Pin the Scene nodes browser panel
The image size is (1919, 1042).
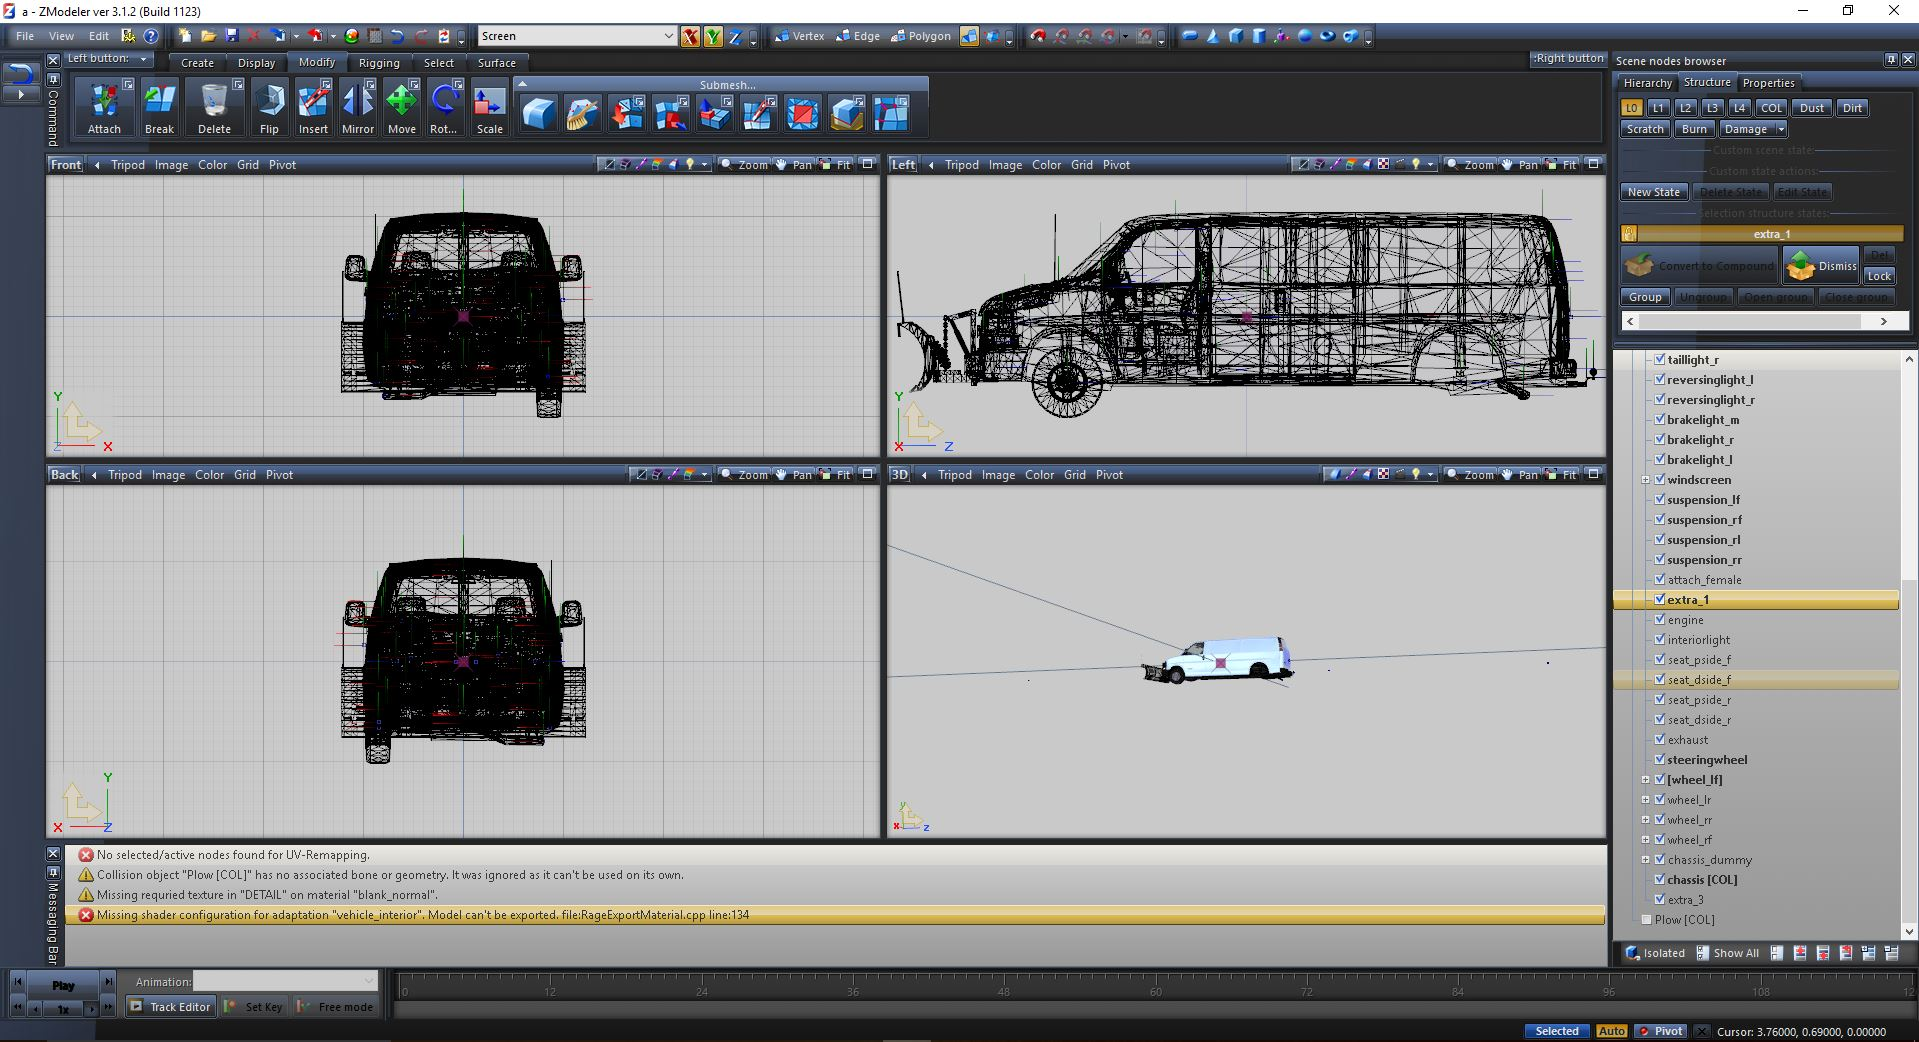click(1890, 60)
